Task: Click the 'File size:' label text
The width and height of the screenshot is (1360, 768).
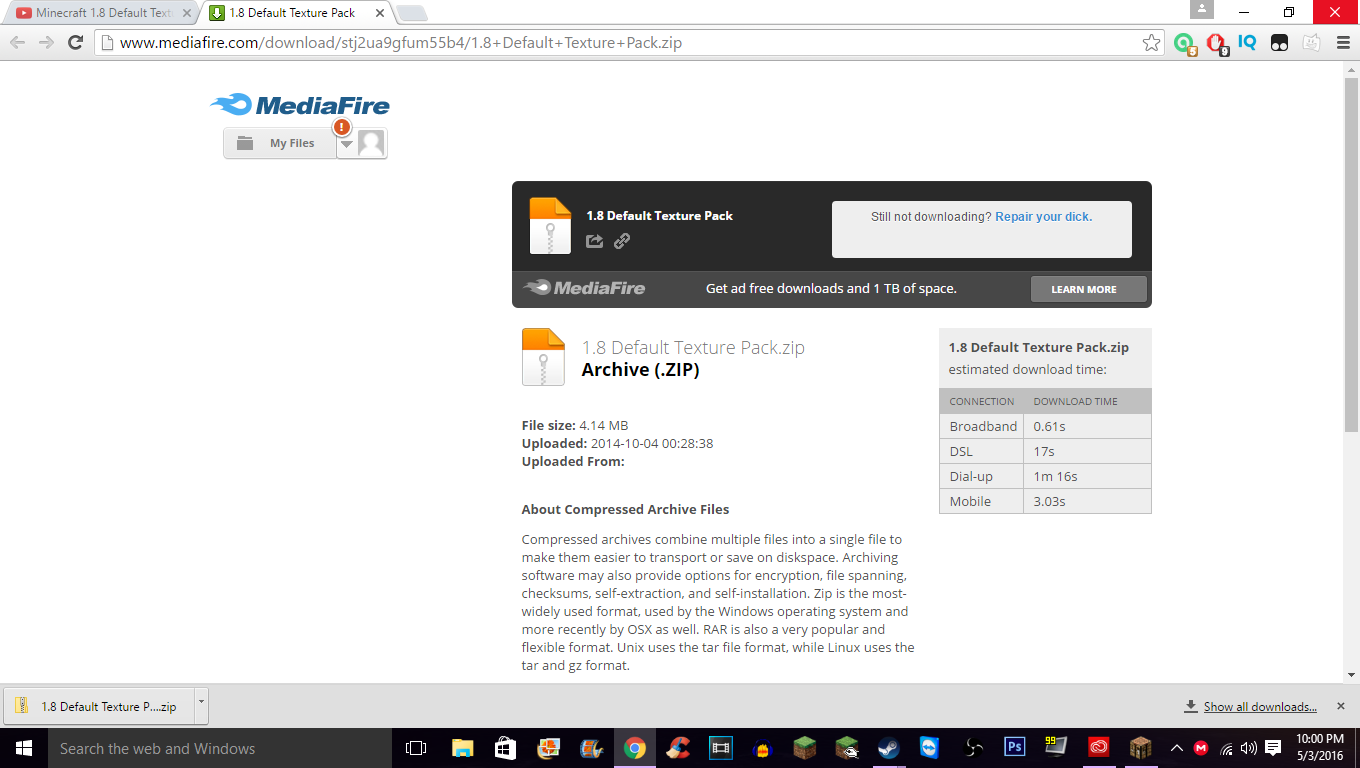Action: (x=549, y=425)
